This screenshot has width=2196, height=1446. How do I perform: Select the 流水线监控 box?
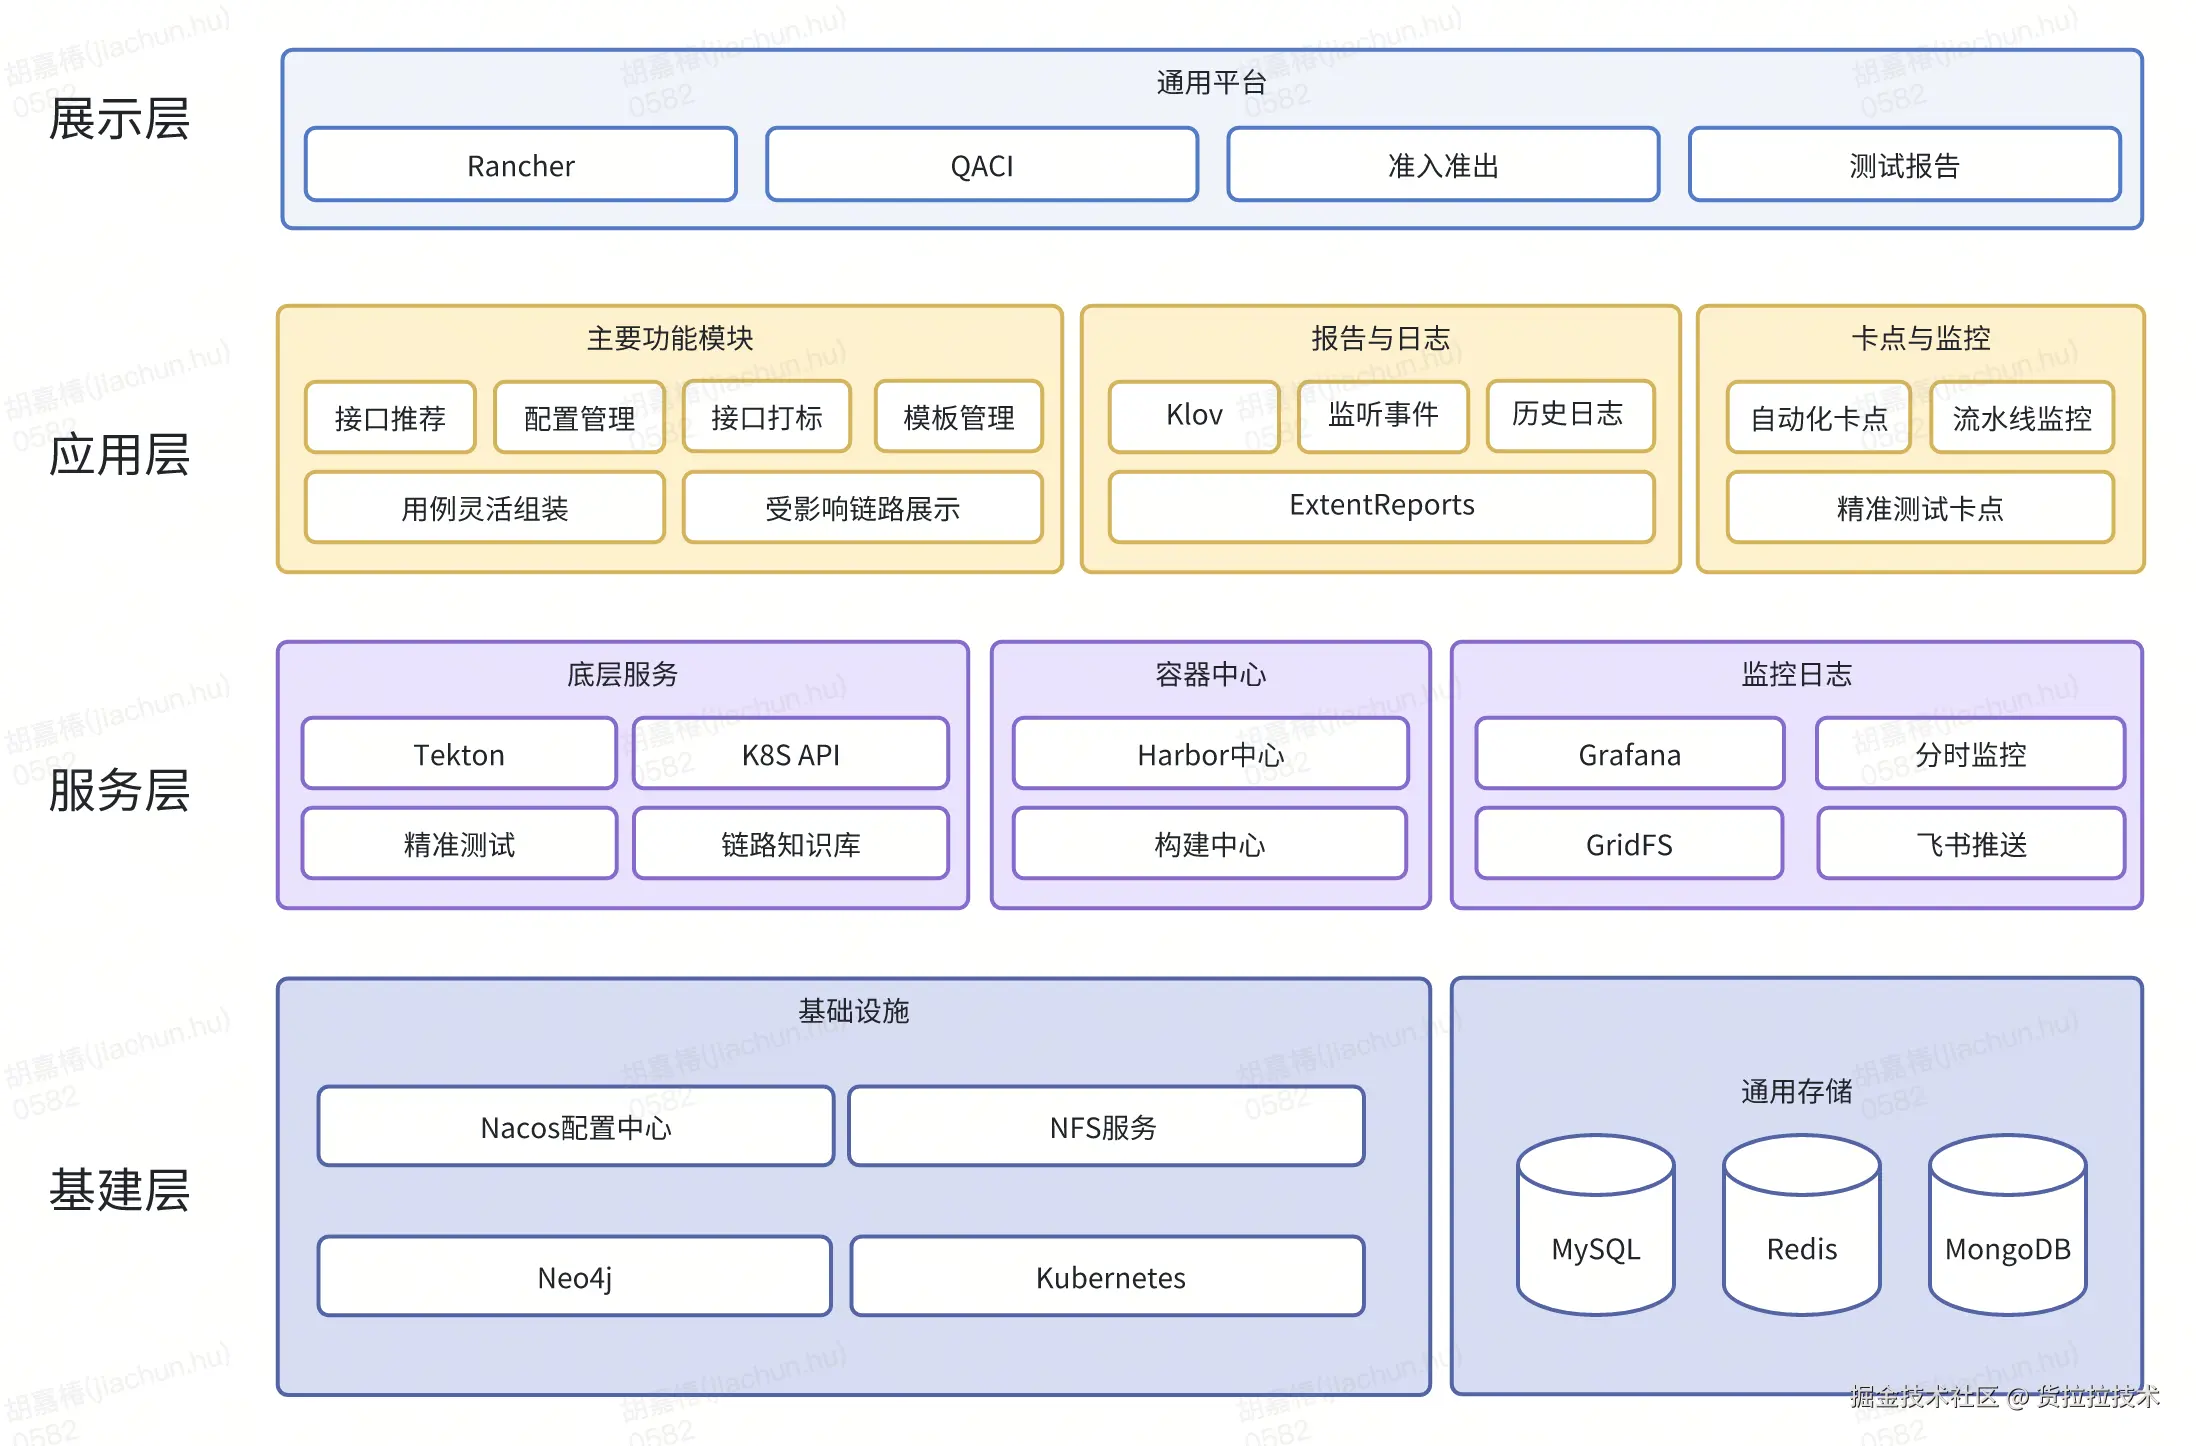(2021, 417)
